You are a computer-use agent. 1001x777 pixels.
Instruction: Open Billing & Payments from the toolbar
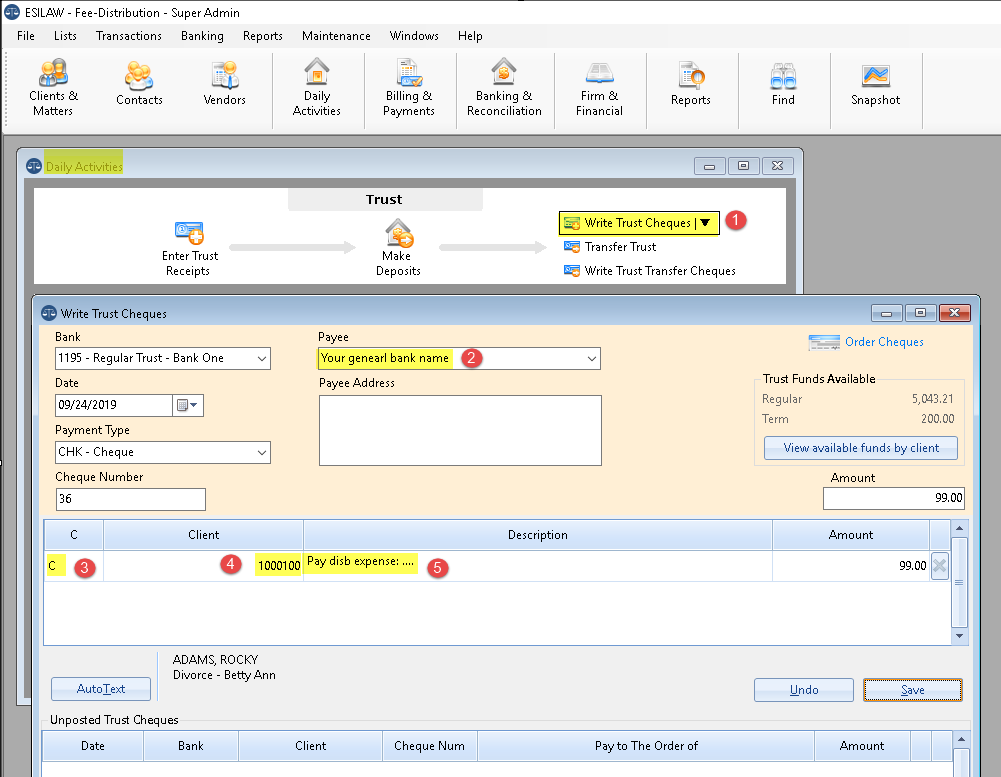click(x=409, y=87)
